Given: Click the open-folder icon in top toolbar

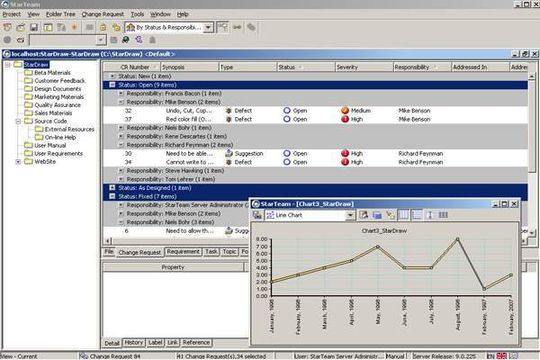Looking at the screenshot, I should click(21, 27).
